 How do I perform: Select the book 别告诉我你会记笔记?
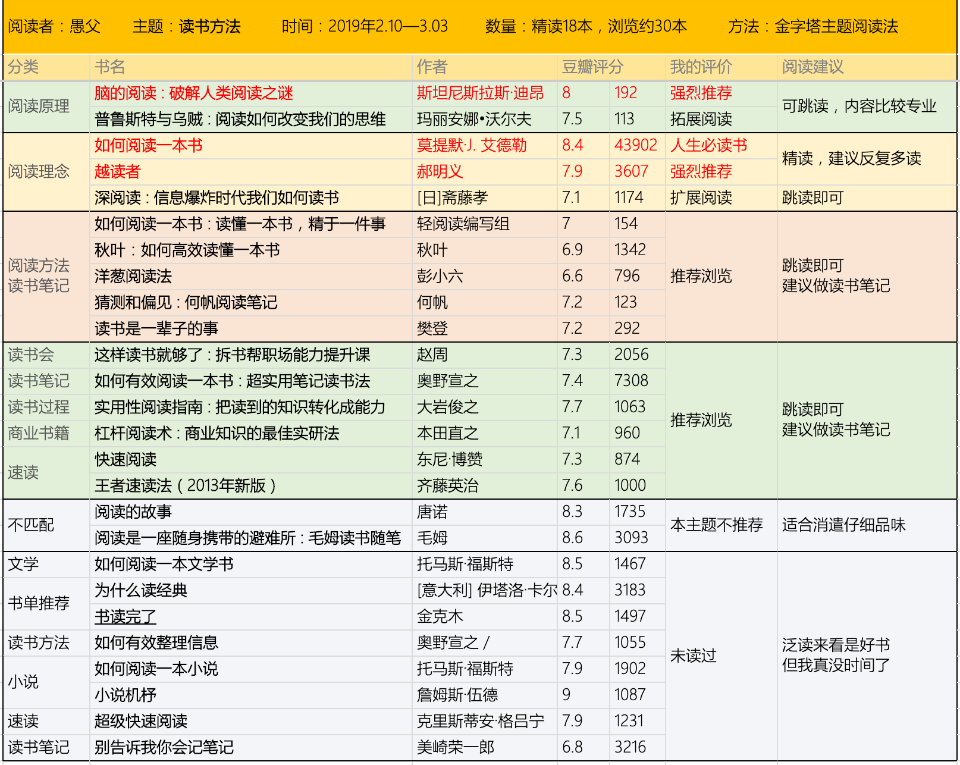coord(163,747)
